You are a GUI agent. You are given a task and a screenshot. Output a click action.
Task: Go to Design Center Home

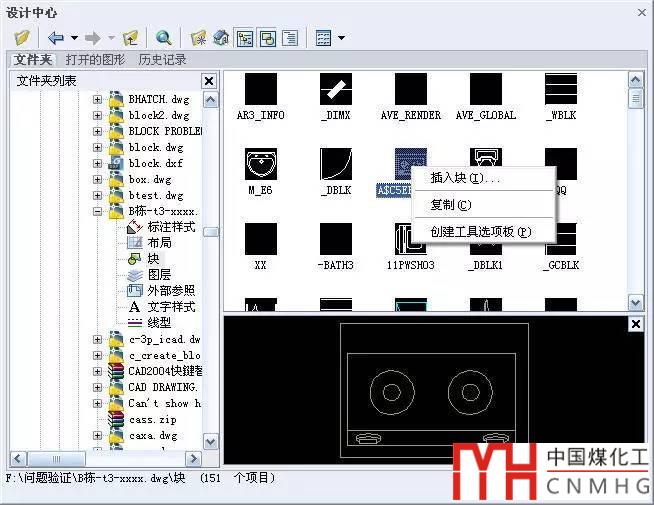tap(220, 38)
